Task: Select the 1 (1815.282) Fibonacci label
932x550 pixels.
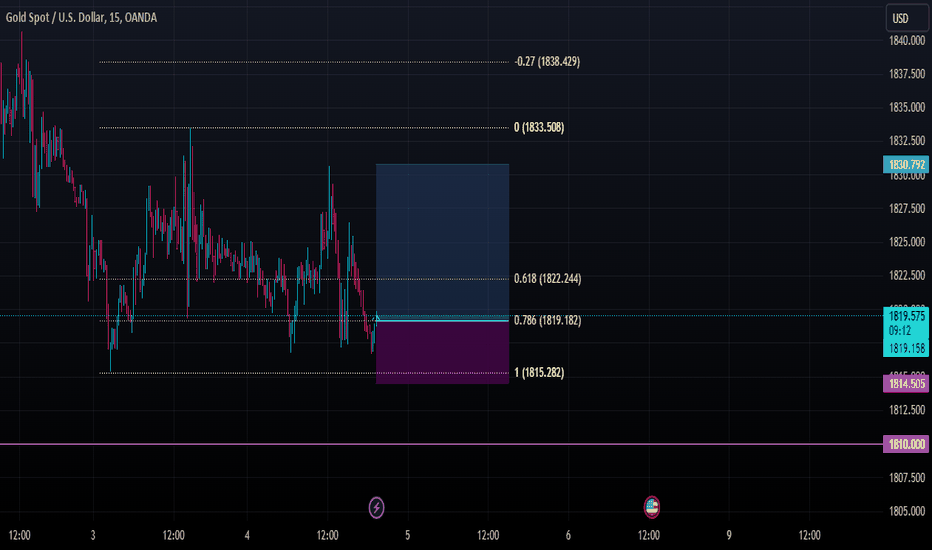Action: click(539, 372)
